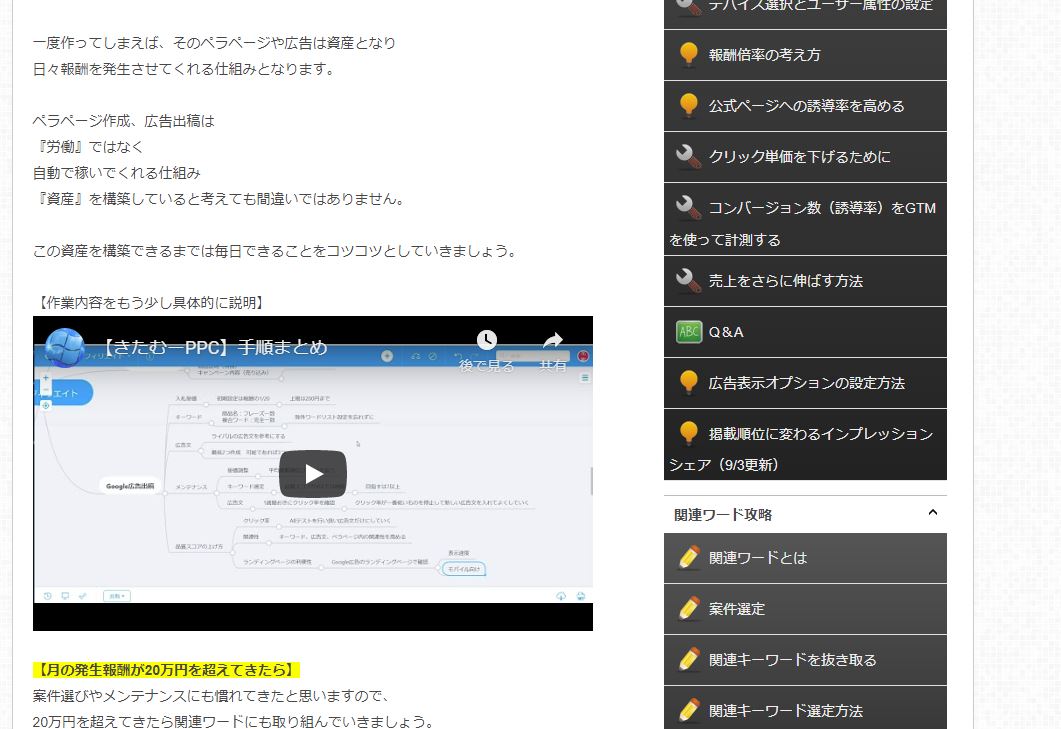Open 関連キーワードを抜き取る sidebar item
The image size is (1061, 729).
(x=792, y=660)
